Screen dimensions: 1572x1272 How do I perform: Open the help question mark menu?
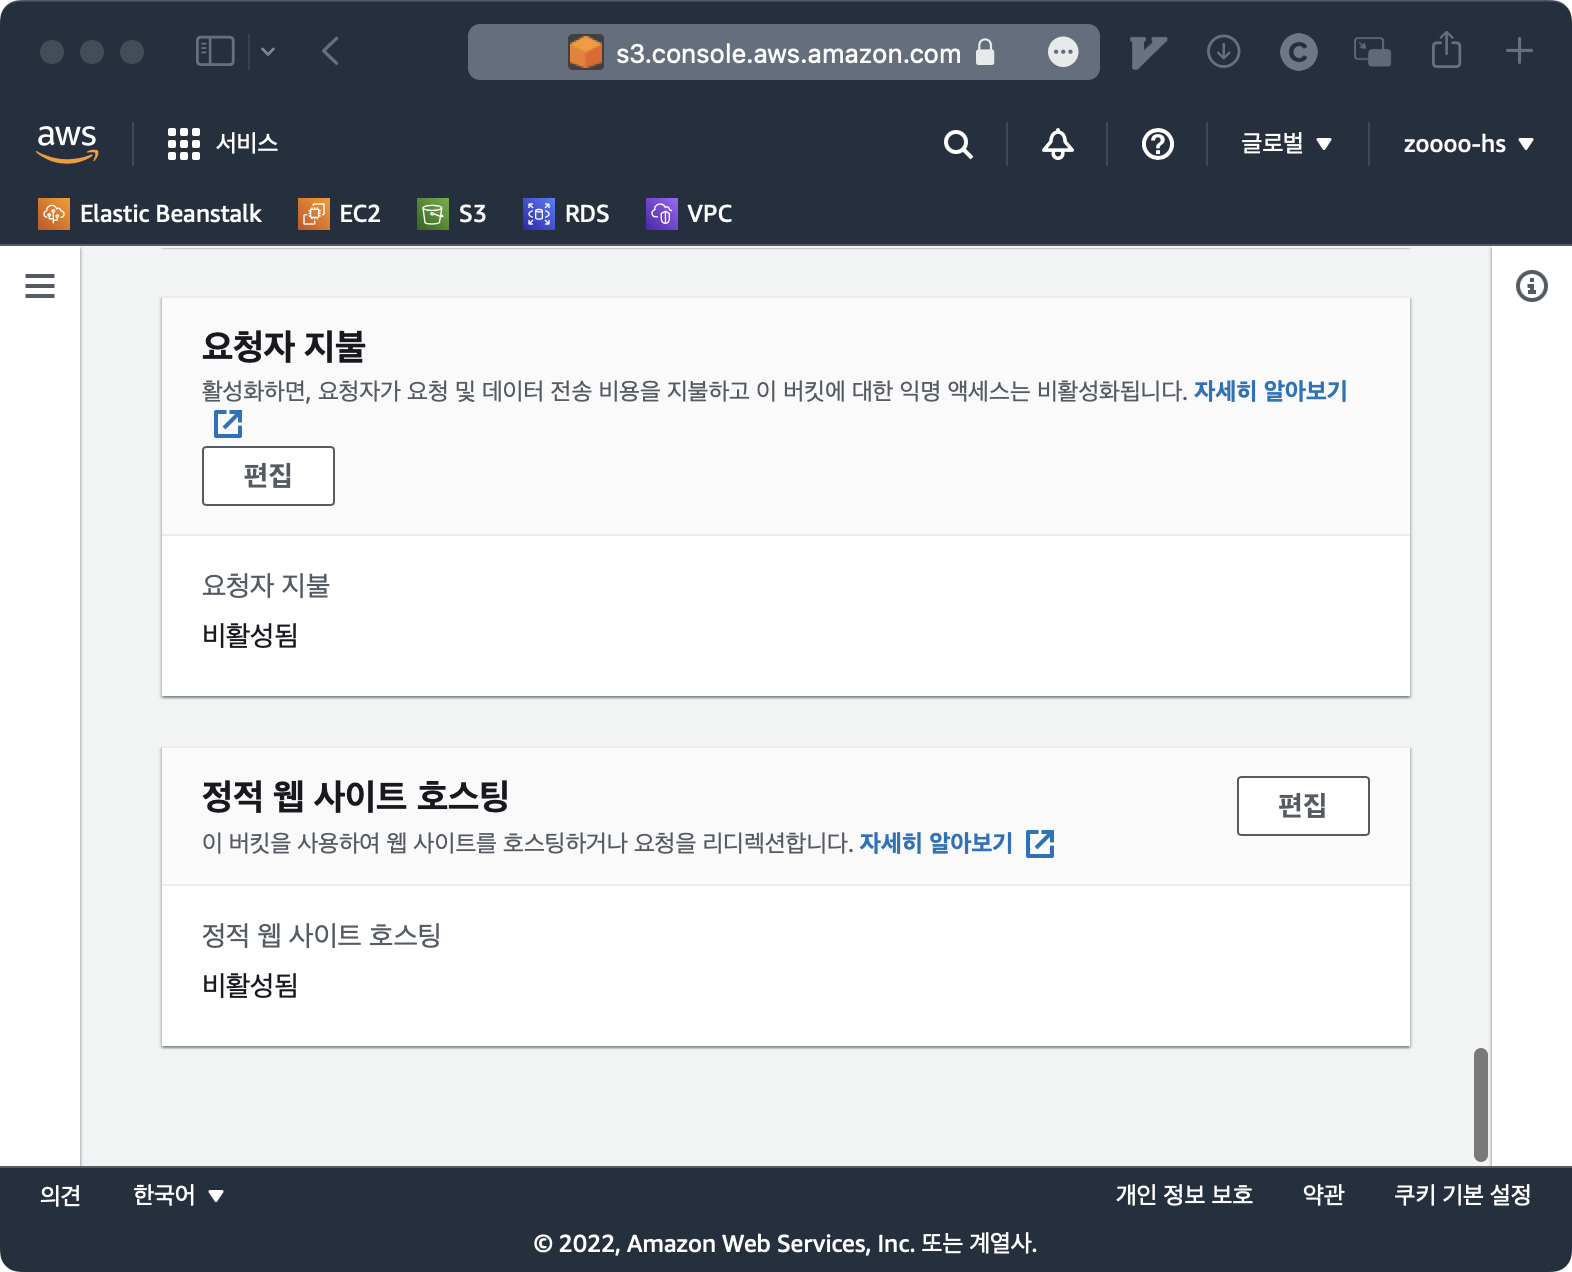1157,144
